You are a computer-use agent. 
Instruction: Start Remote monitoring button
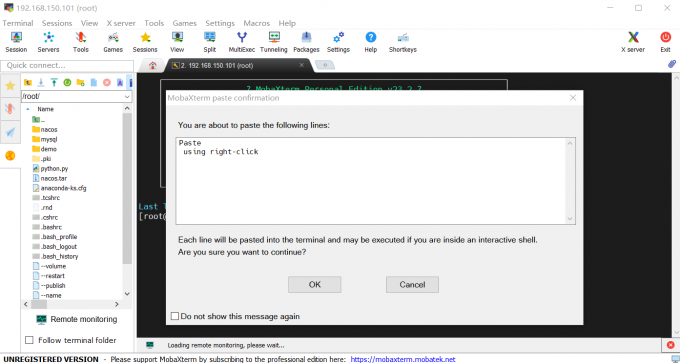click(76, 319)
